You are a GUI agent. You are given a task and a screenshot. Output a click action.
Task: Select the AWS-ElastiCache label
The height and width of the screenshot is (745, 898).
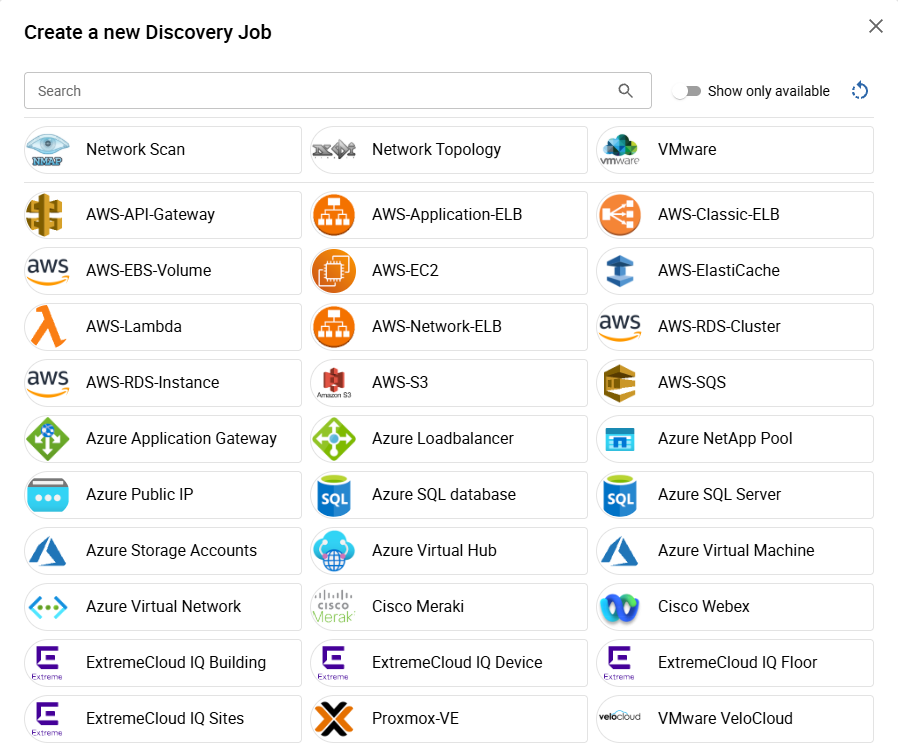719,271
